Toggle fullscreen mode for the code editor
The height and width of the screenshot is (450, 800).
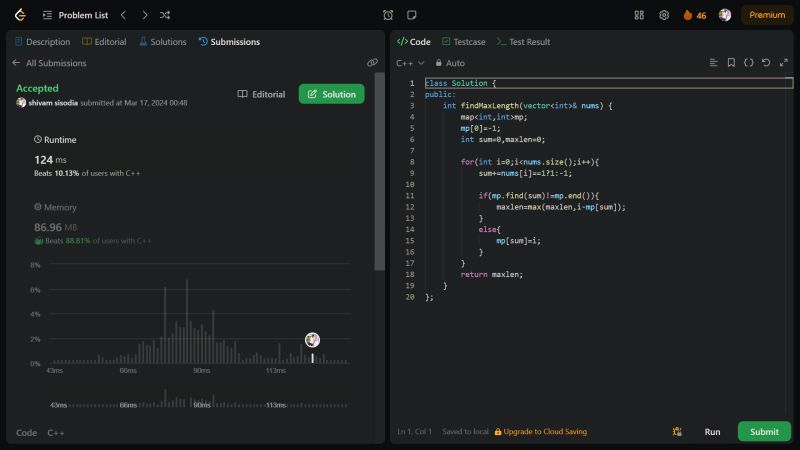point(783,62)
